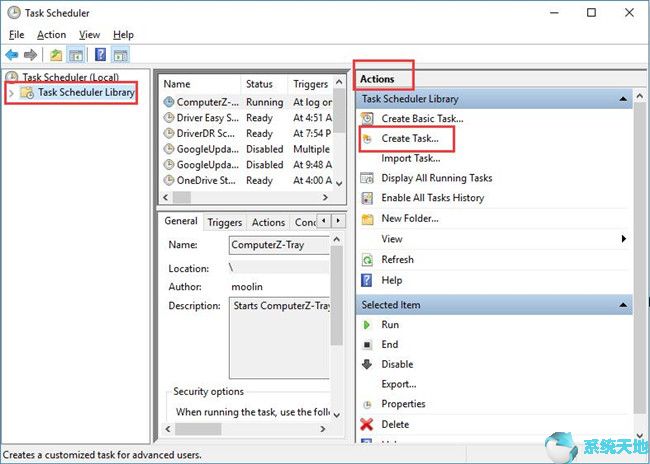This screenshot has width=650, height=464.
Task: Click the Actions pane scroll up arrow
Action: click(640, 96)
